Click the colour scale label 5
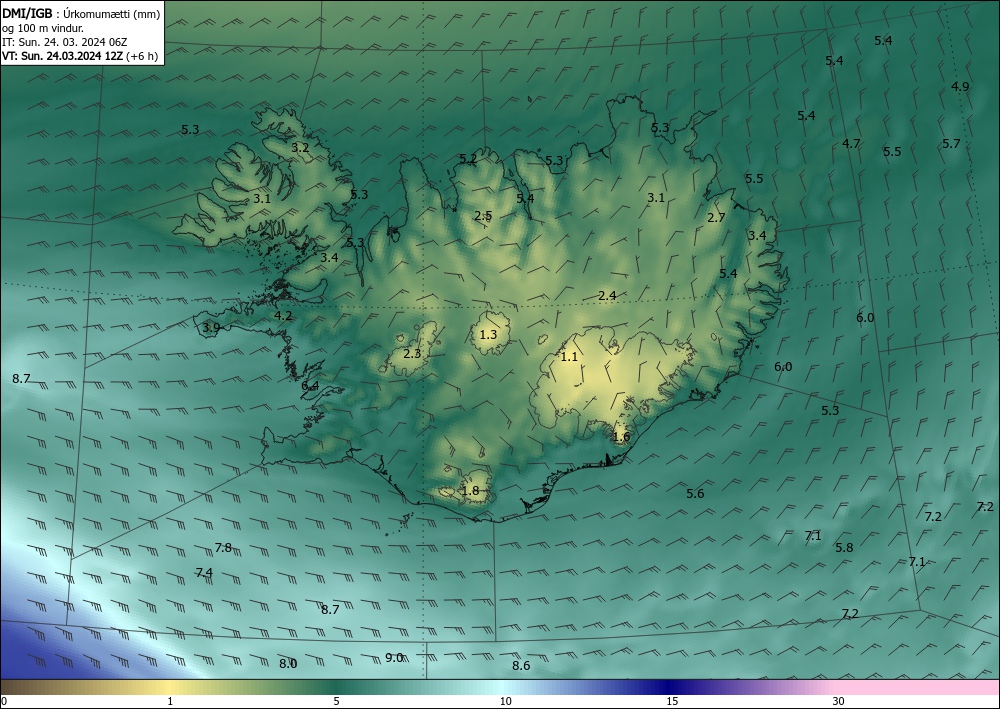 [336, 702]
